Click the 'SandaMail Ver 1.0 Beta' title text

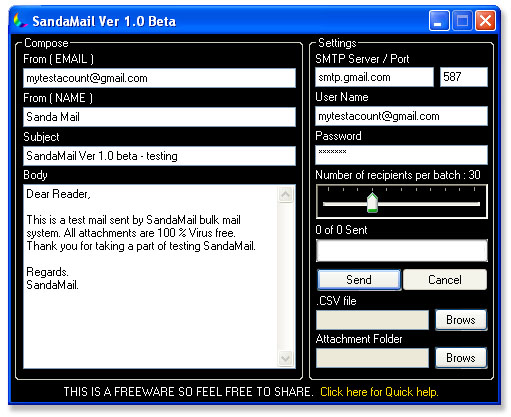coord(104,21)
